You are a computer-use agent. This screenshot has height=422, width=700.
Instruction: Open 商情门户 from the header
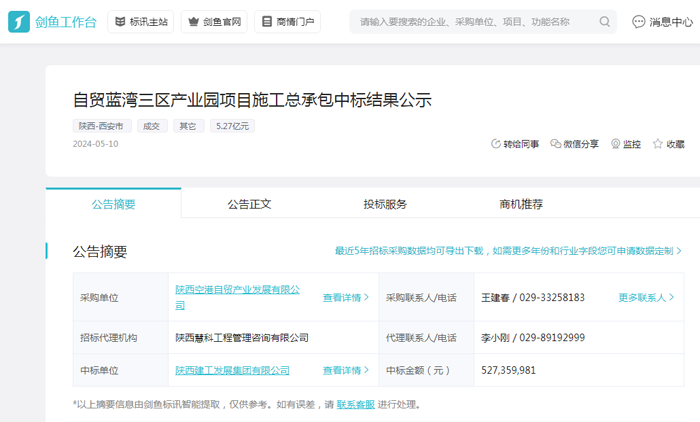tap(288, 21)
